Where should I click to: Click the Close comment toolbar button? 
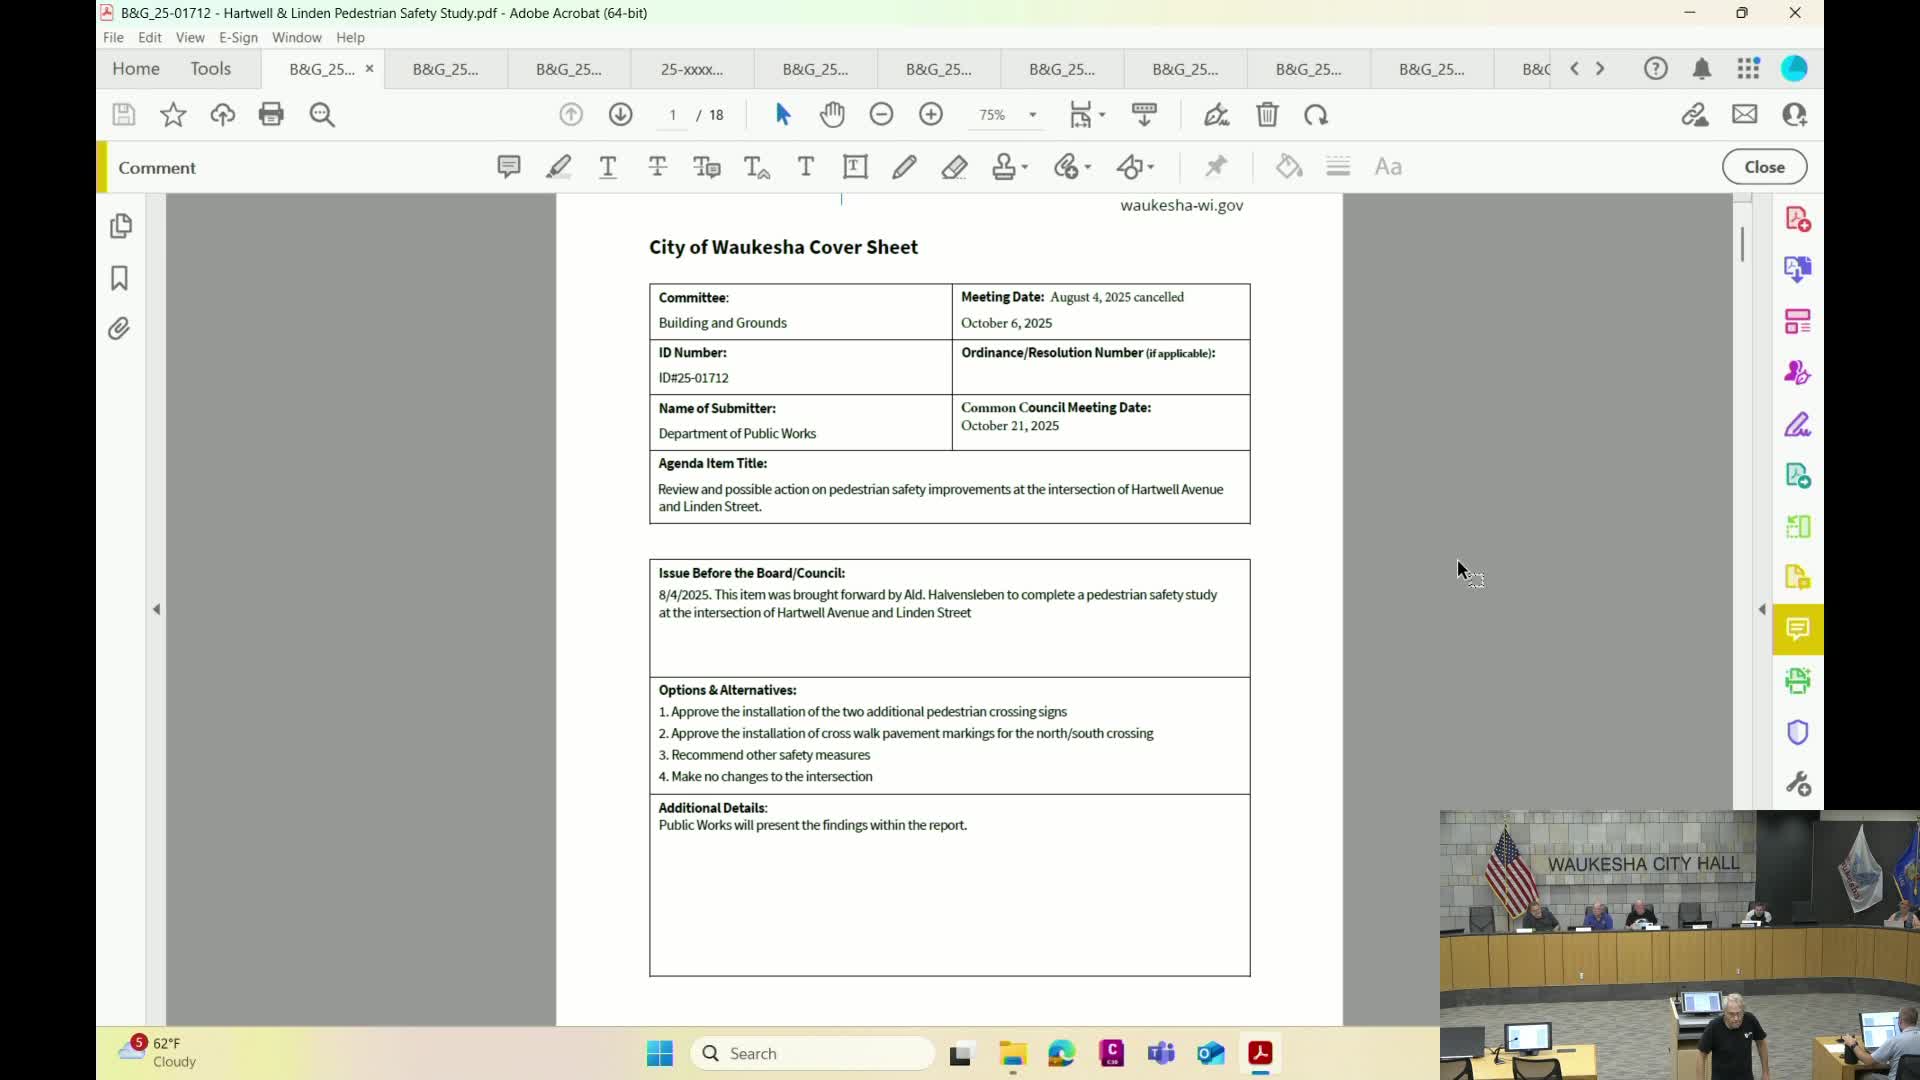1764,167
